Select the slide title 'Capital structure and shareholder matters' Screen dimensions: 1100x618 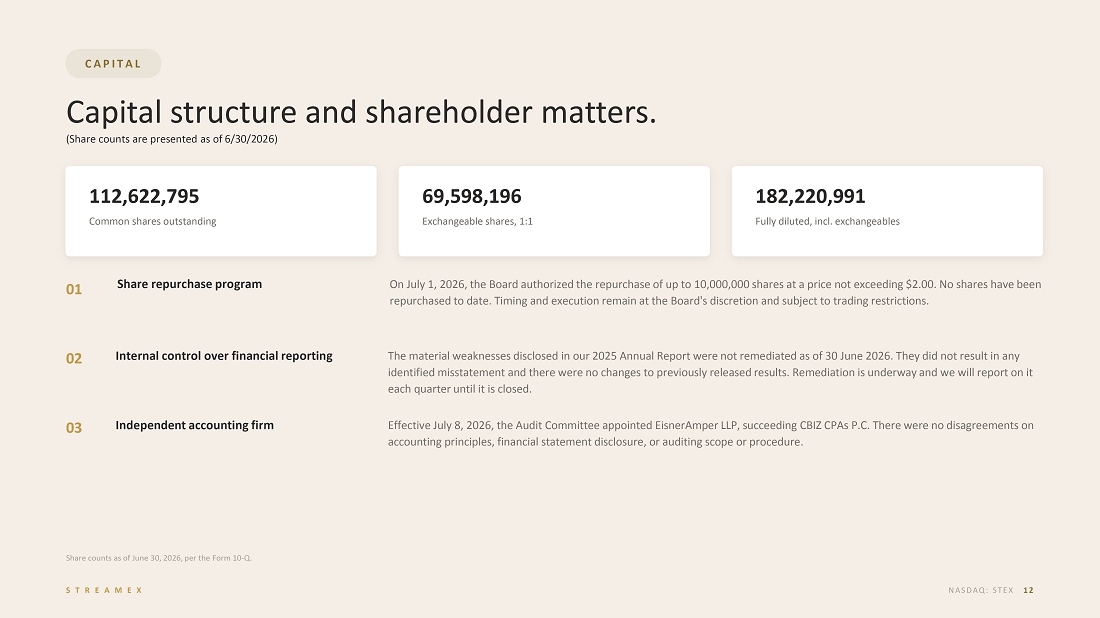click(361, 112)
